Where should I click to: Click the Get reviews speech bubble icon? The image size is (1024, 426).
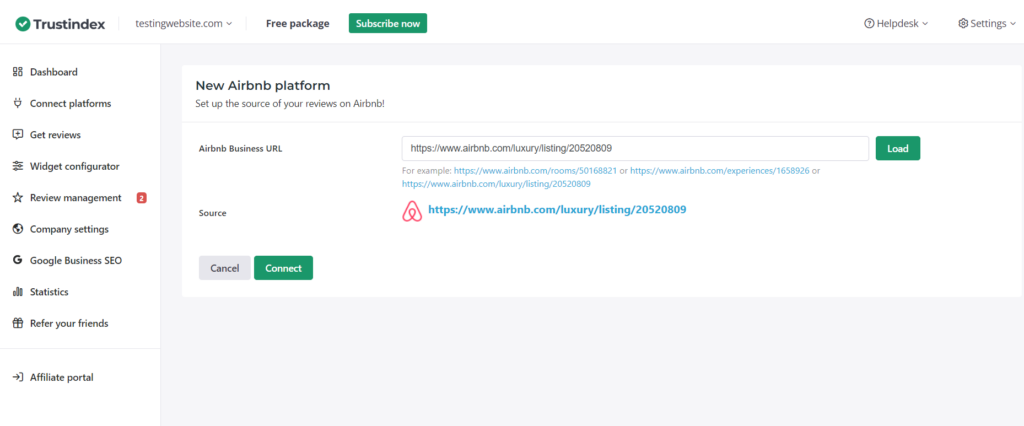18,135
